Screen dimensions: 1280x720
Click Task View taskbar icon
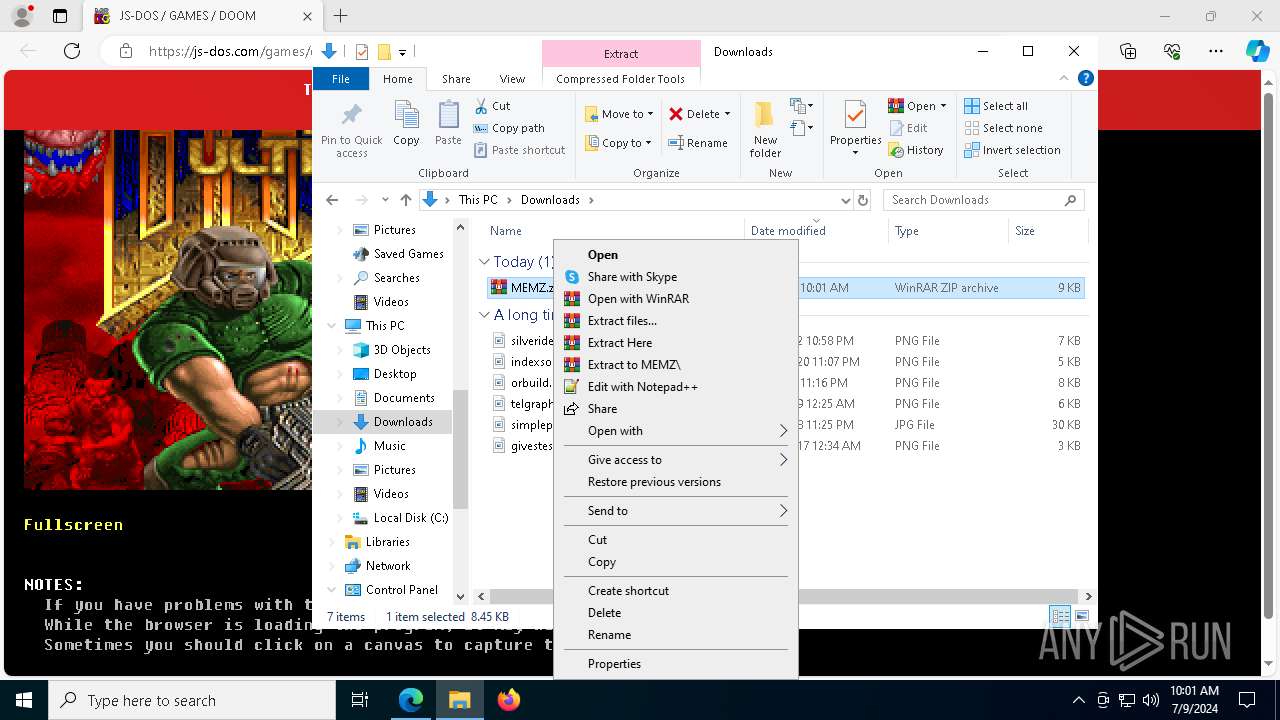[x=360, y=700]
